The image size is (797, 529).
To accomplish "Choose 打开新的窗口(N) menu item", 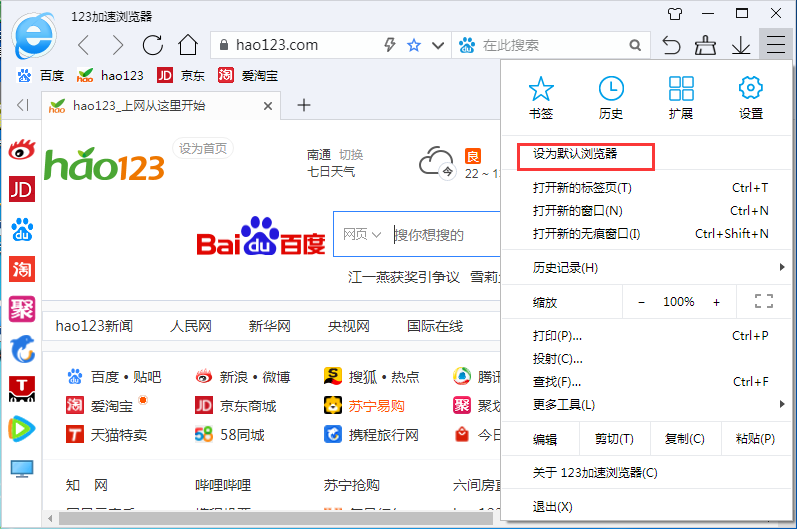I will coord(647,211).
